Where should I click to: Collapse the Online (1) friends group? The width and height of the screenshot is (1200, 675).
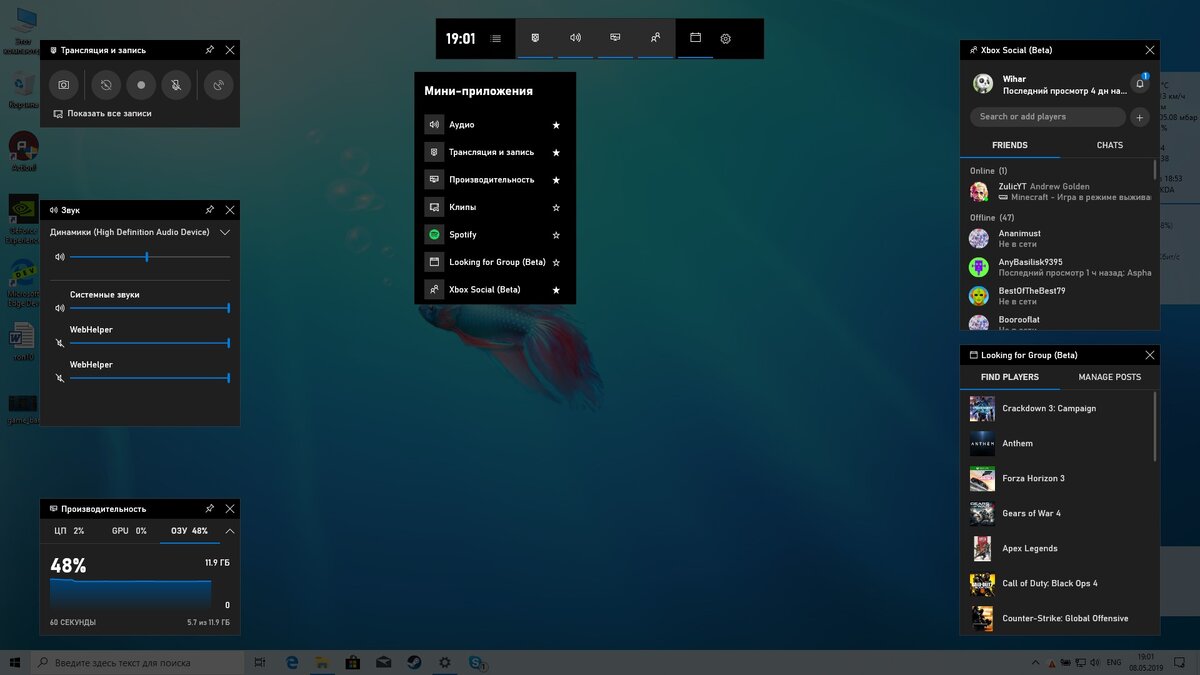coord(989,171)
